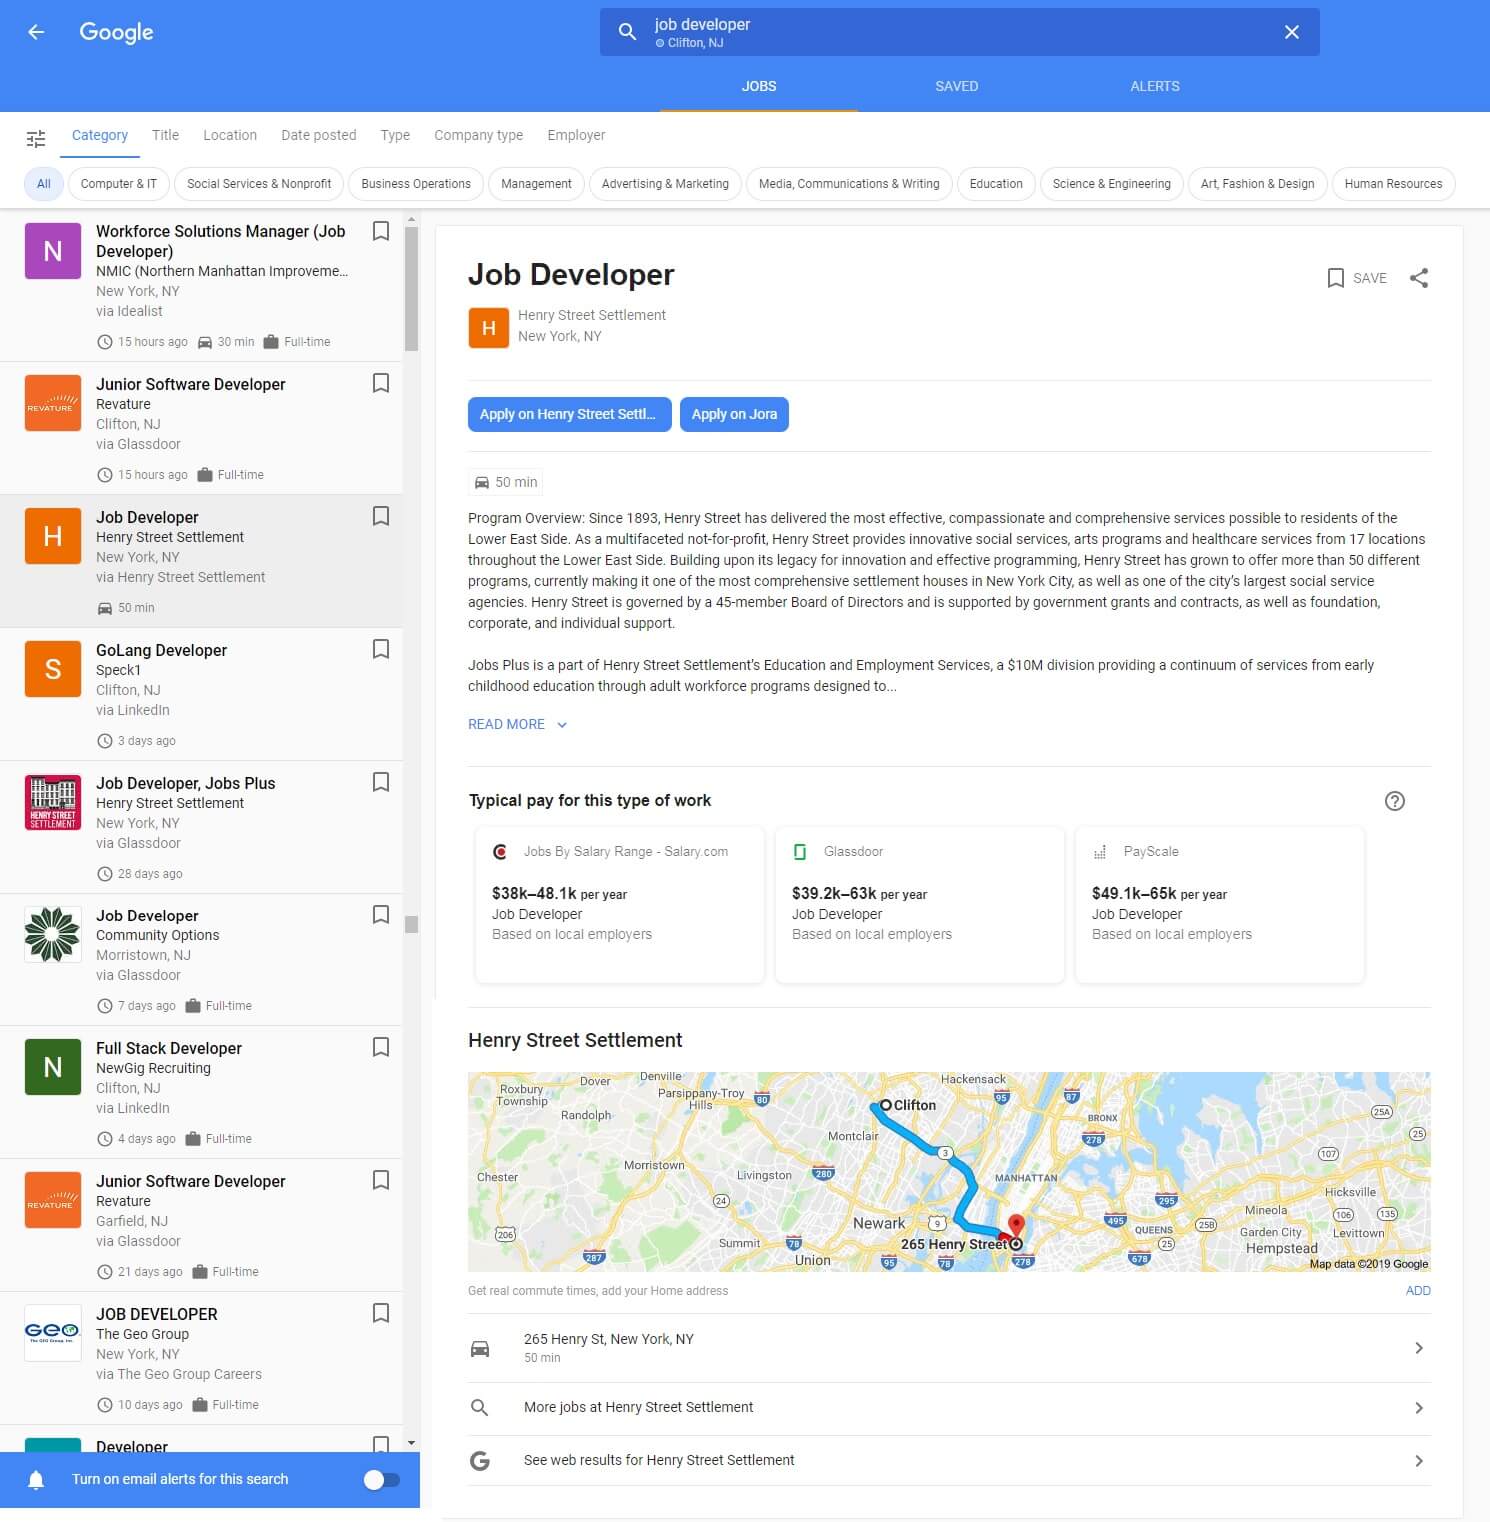
Task: Click search icon beside More jobs row
Action: click(480, 1408)
